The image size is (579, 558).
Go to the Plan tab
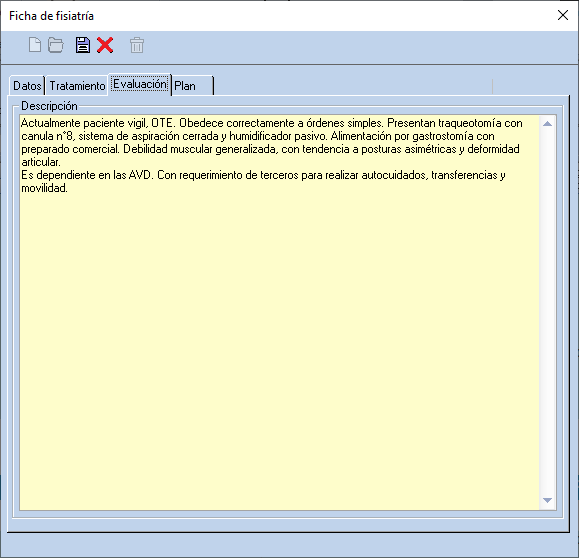[x=192, y=86]
